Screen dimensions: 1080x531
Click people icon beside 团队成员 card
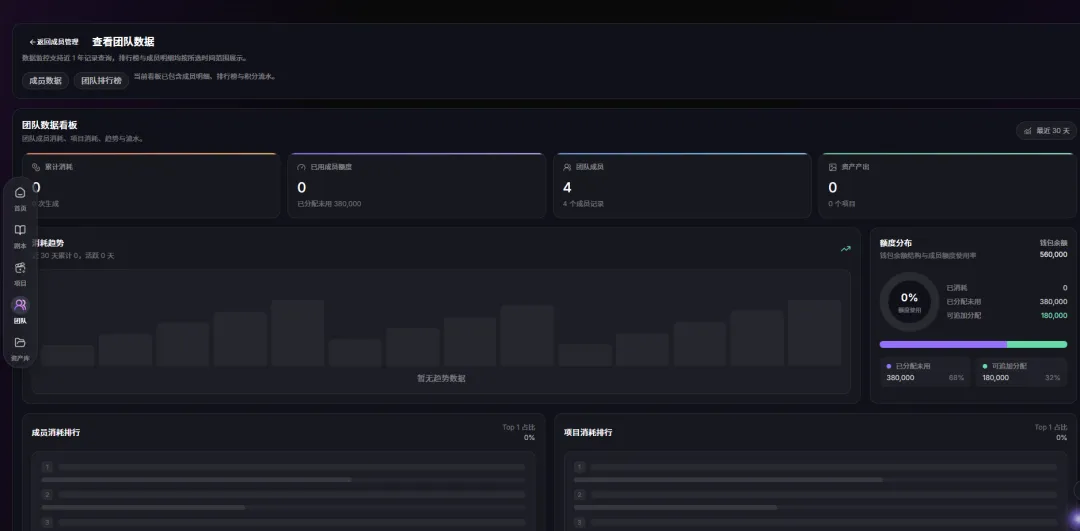point(567,167)
